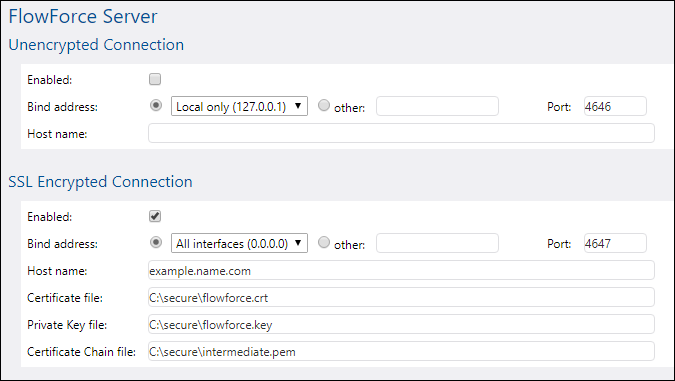Click the Certificate Chain file label
This screenshot has height=381, width=675.
(81, 352)
